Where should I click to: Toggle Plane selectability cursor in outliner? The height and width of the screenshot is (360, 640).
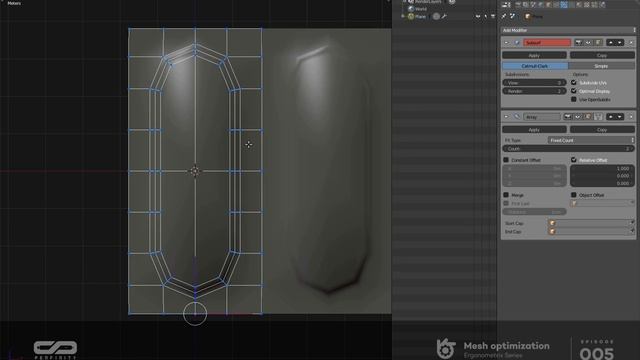click(485, 16)
